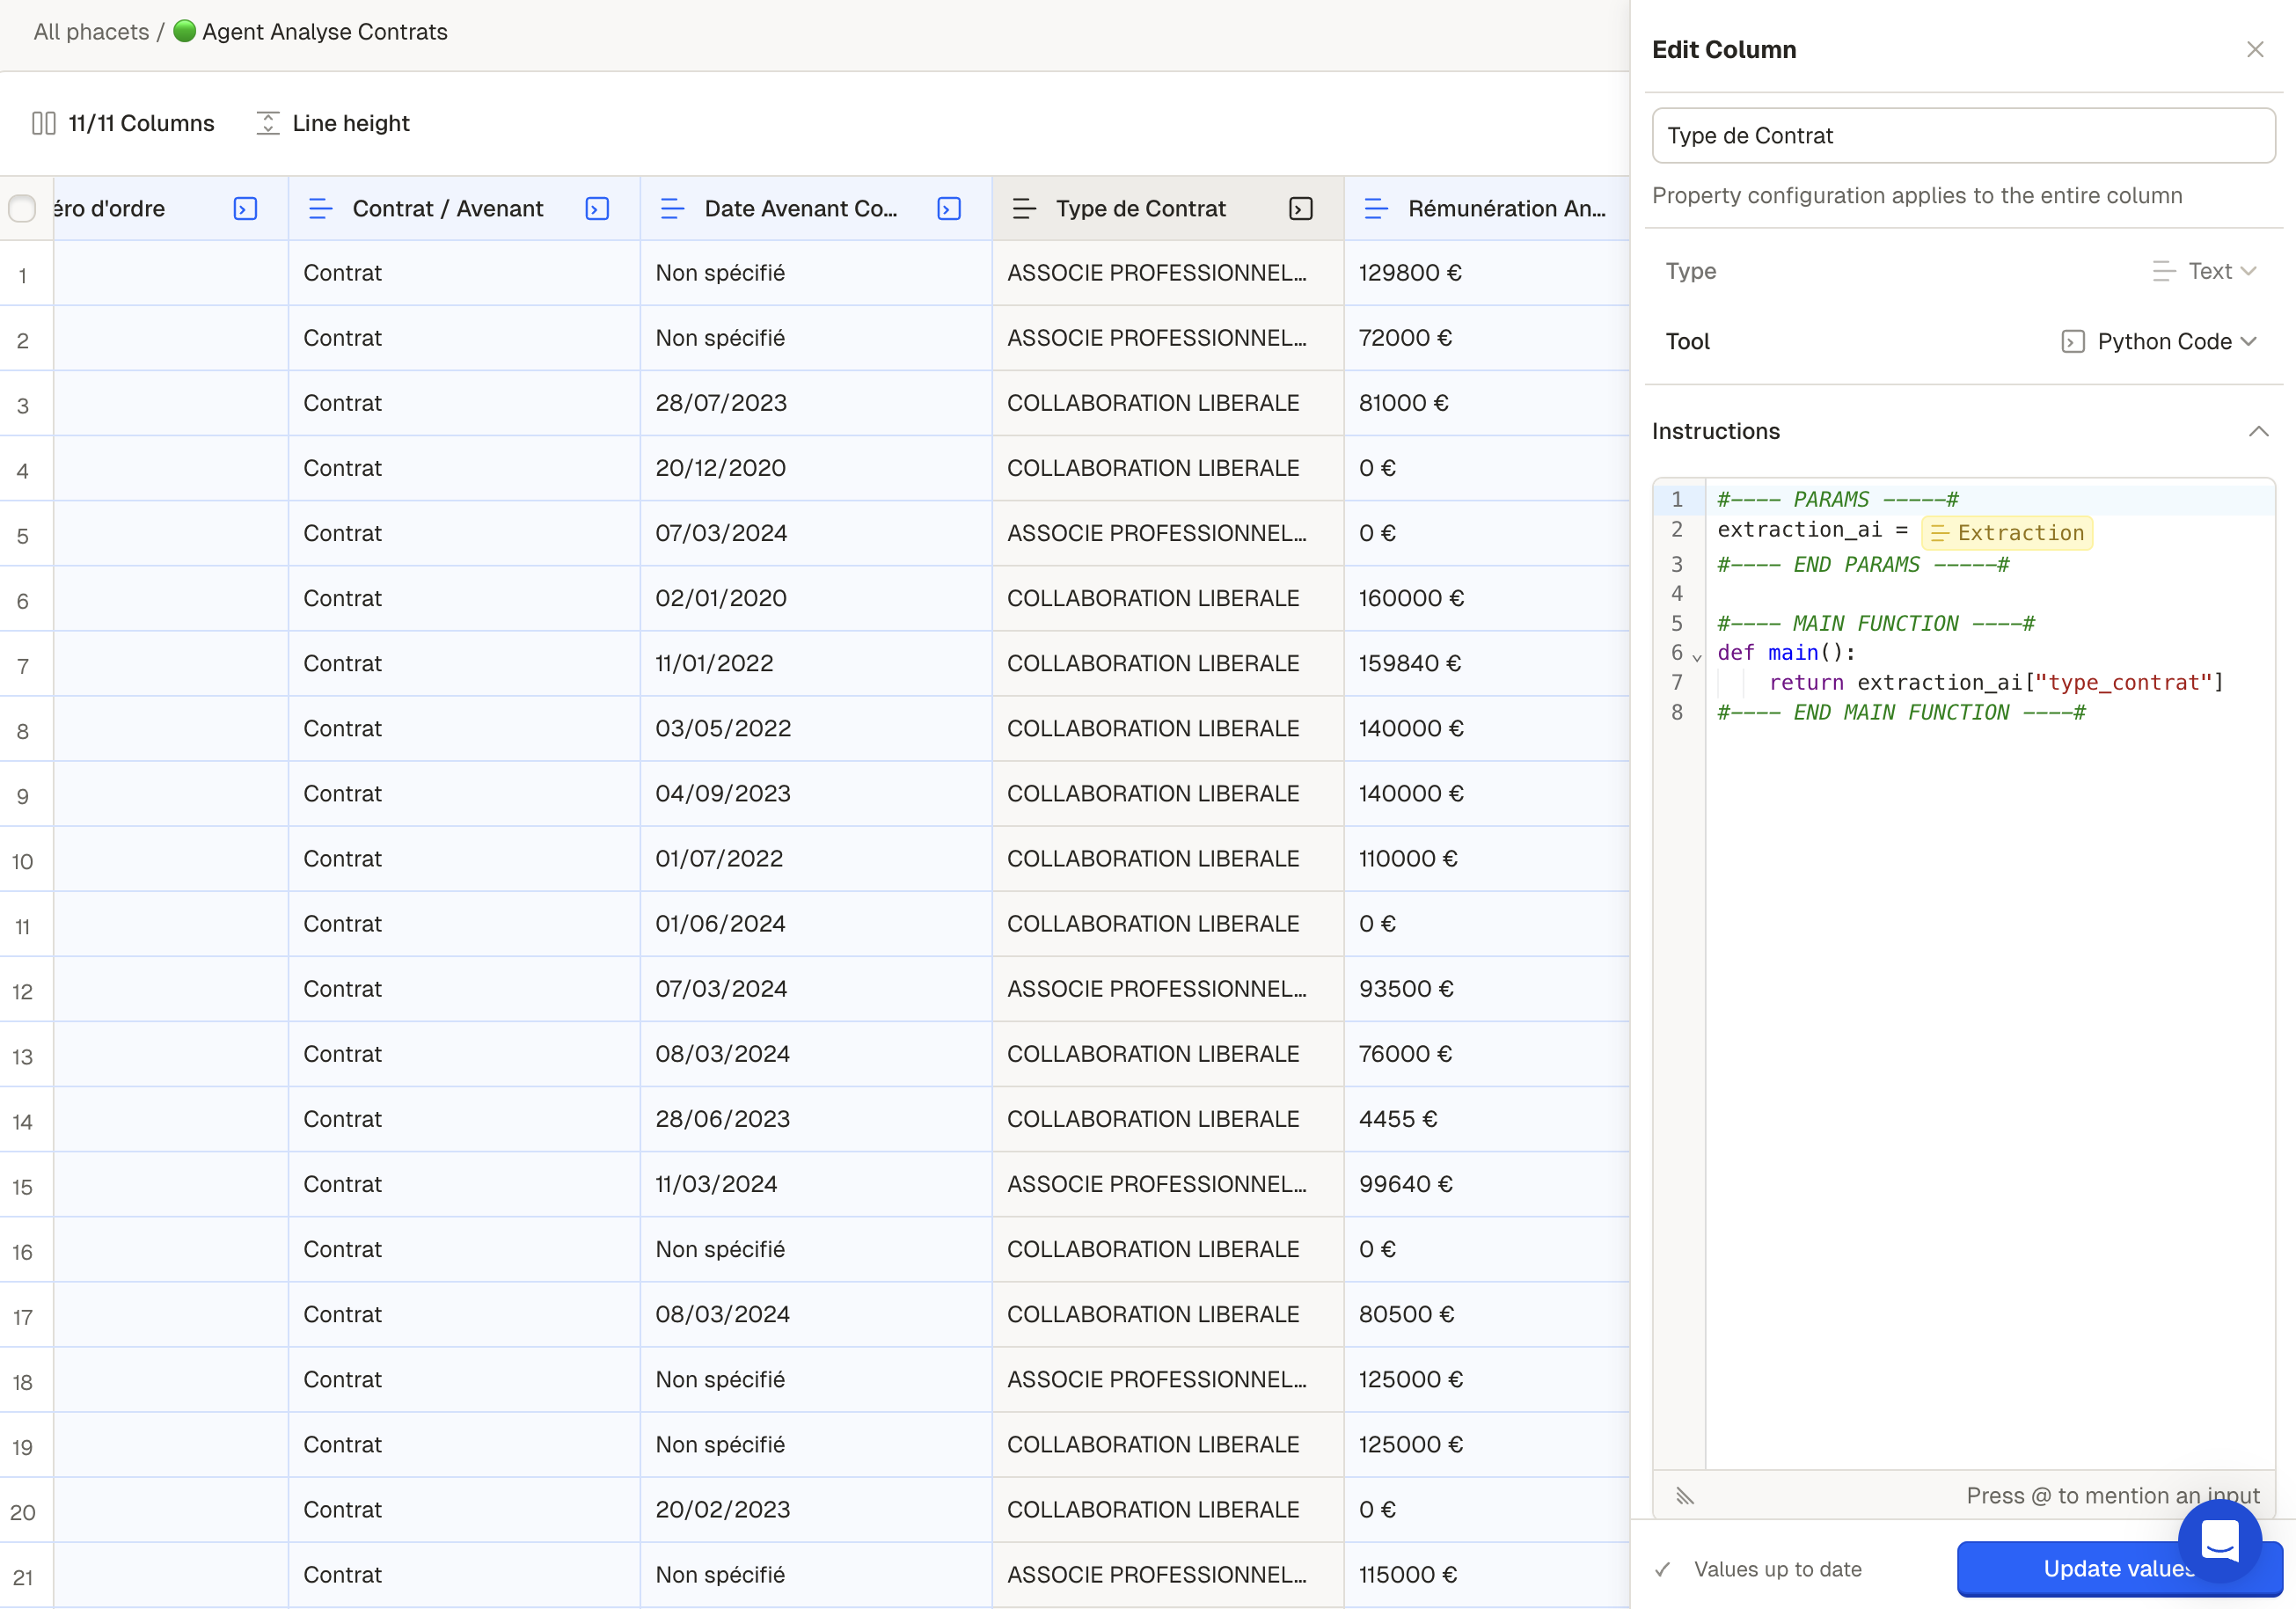2296x1609 pixels.
Task: Close the Edit Column panel
Action: click(2255, 49)
